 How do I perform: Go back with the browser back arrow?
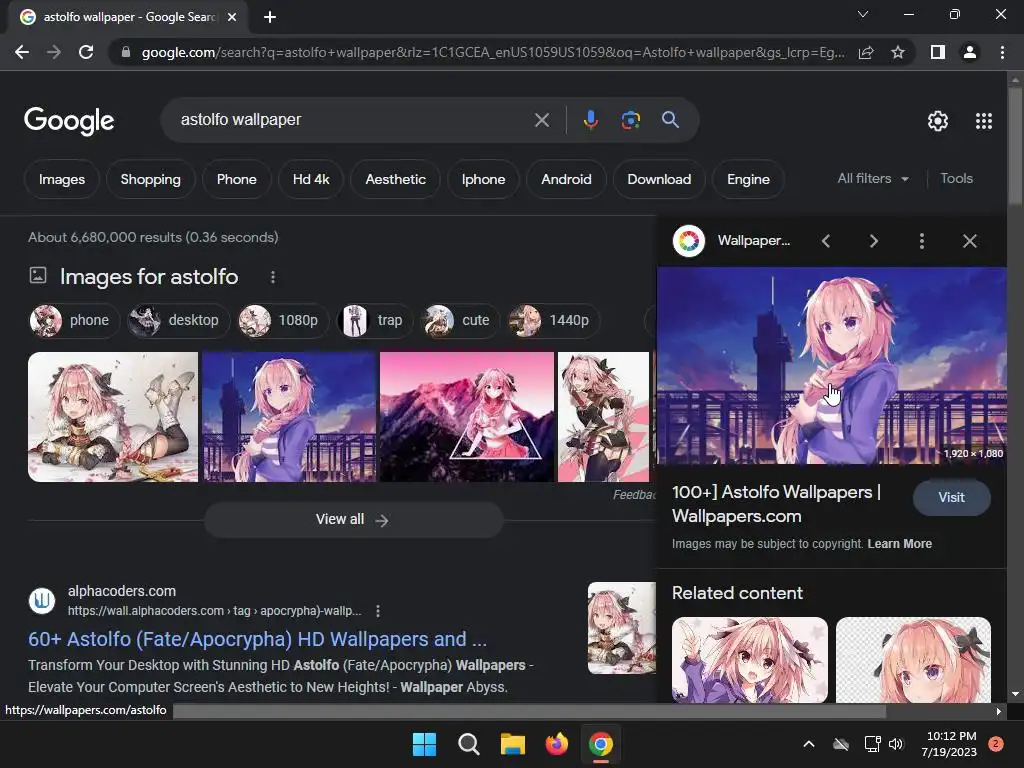22,52
